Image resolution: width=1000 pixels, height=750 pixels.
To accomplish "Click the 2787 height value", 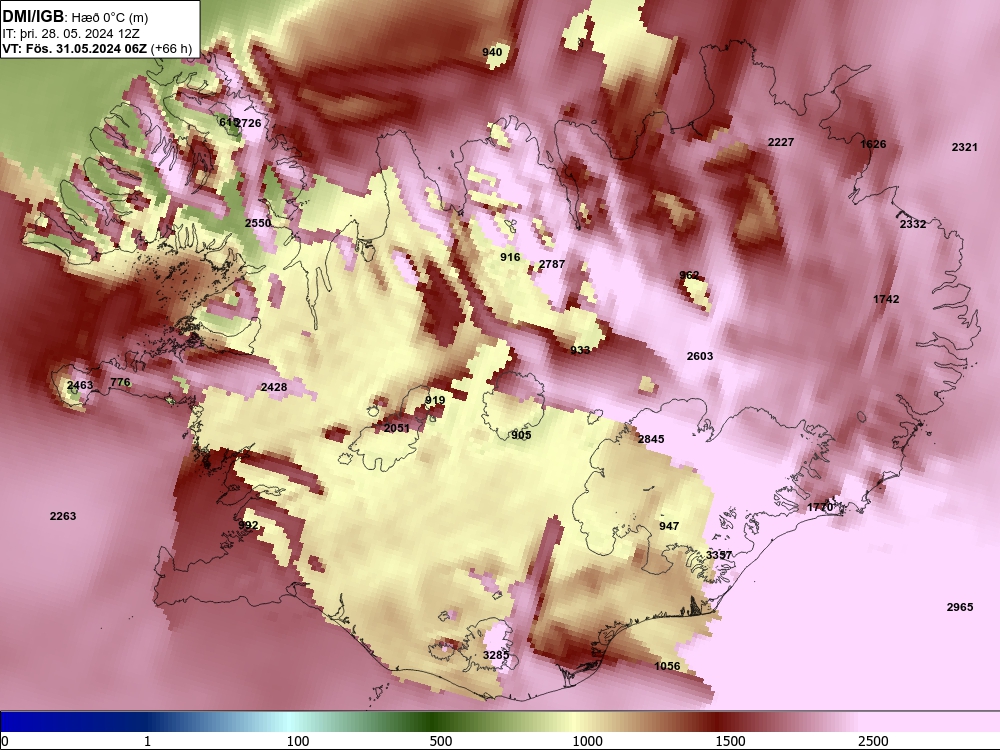I will click(552, 264).
